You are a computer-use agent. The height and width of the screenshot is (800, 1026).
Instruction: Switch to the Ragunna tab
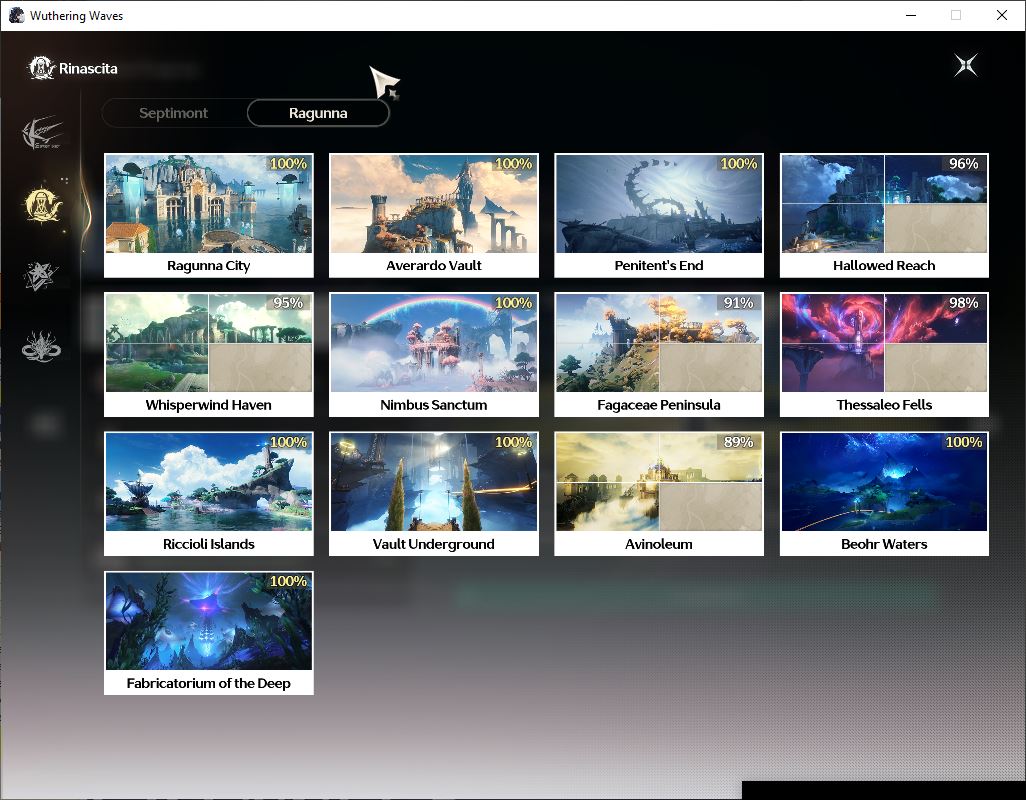318,113
